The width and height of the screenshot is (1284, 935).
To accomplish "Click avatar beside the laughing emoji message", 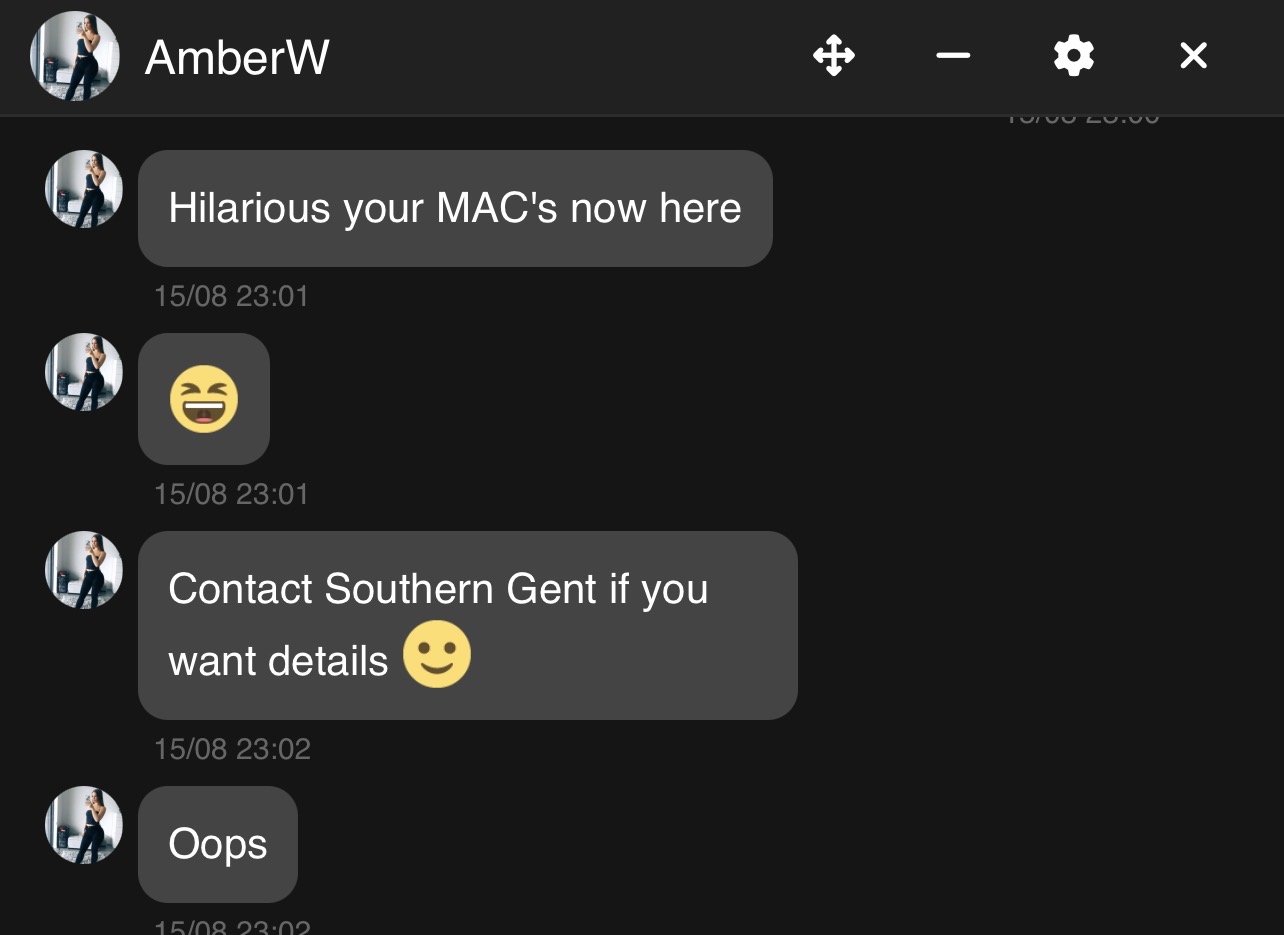I will coord(84,372).
